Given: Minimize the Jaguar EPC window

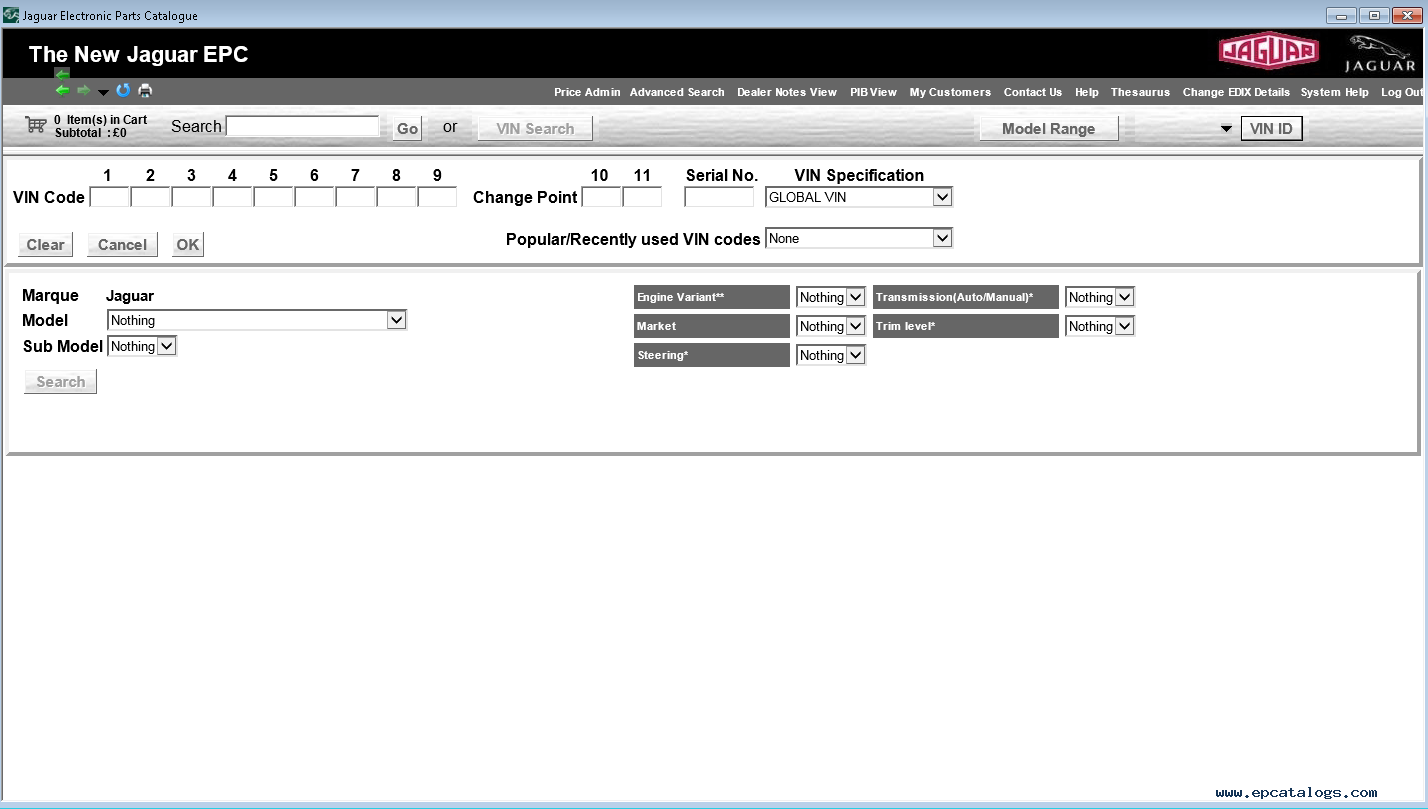Looking at the screenshot, I should (x=1341, y=15).
